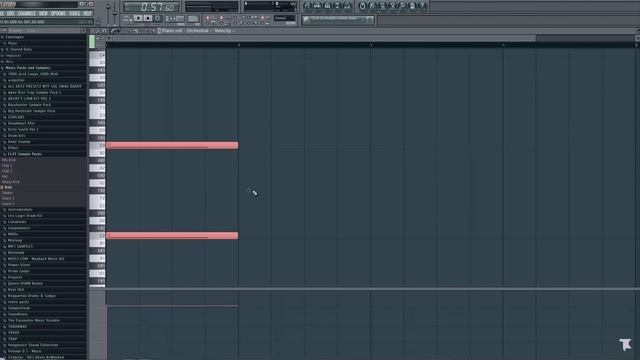Open the EDIT menu
640x360 pixels.
pos(11,13)
